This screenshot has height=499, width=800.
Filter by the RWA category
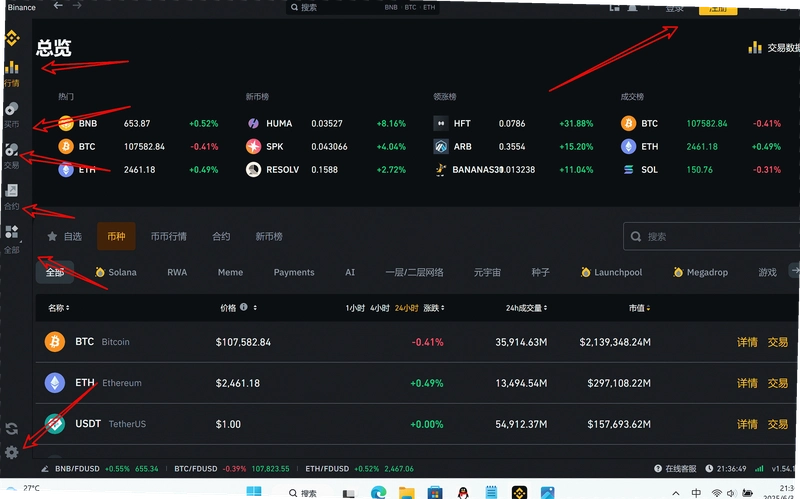click(x=177, y=272)
